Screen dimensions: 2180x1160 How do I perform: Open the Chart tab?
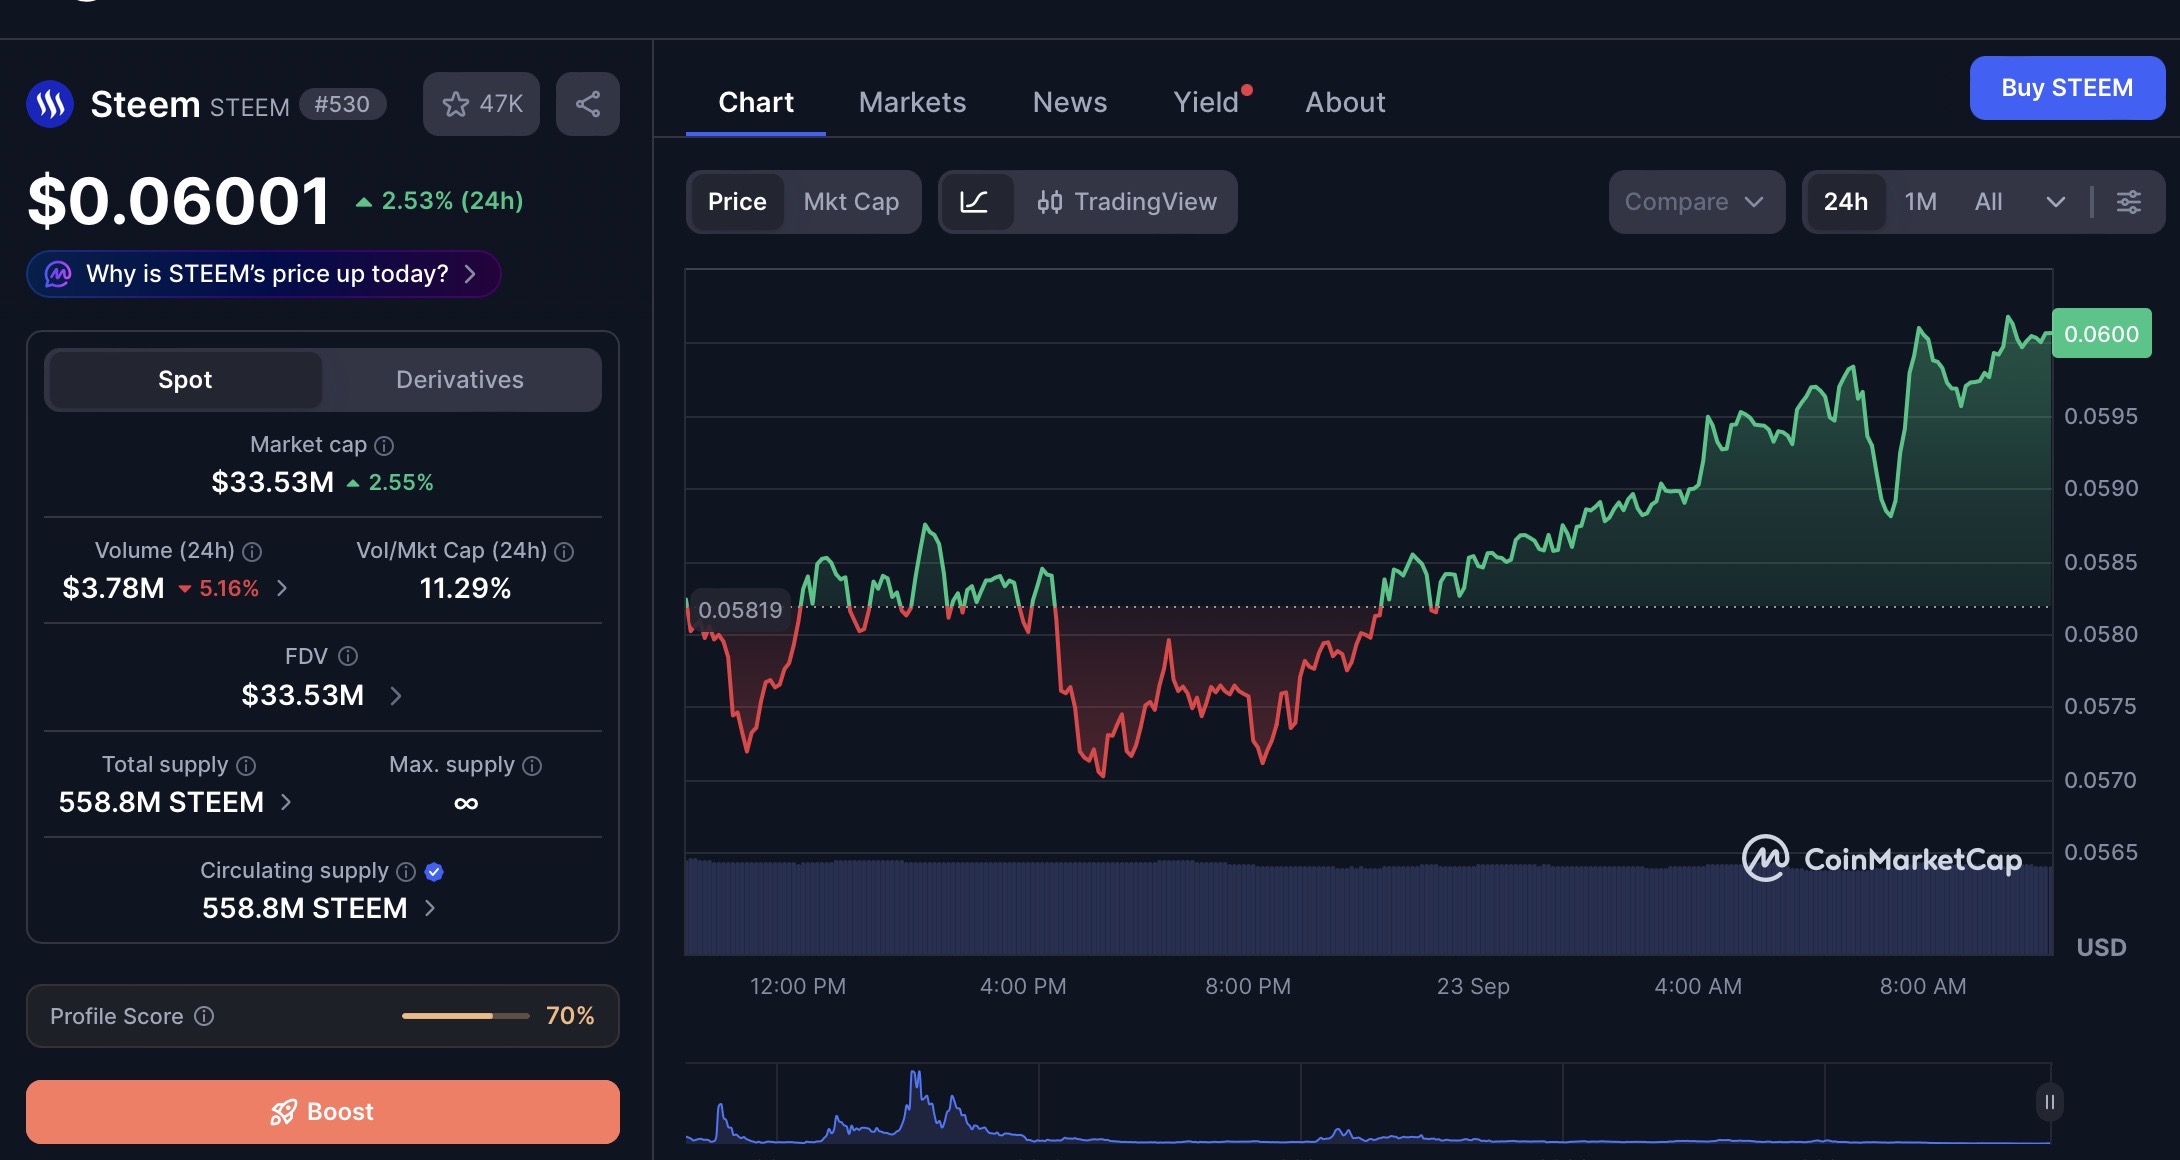(756, 102)
